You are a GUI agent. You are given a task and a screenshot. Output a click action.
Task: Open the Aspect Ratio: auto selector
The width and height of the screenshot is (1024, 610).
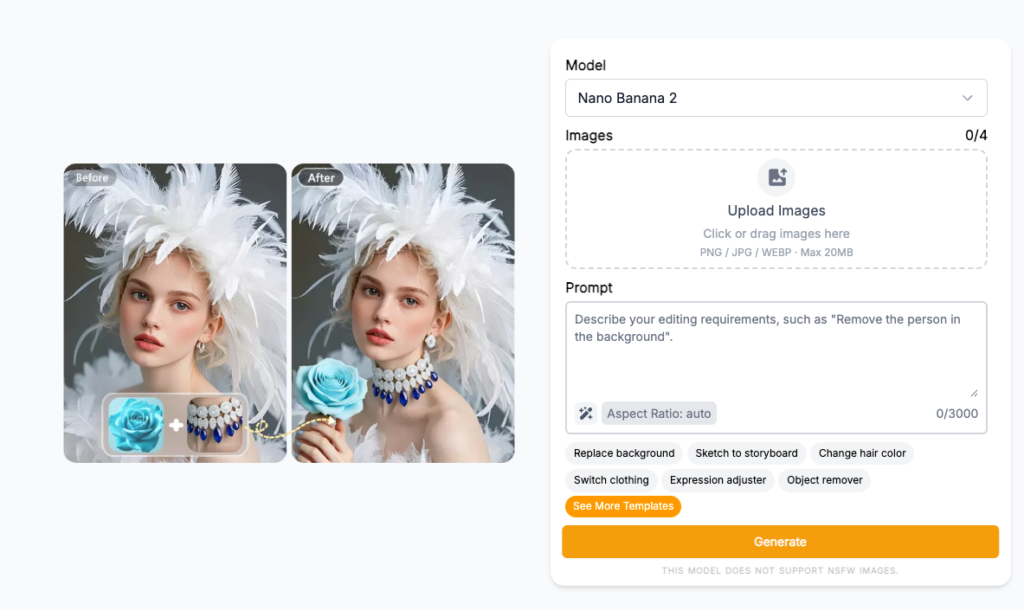coord(659,413)
